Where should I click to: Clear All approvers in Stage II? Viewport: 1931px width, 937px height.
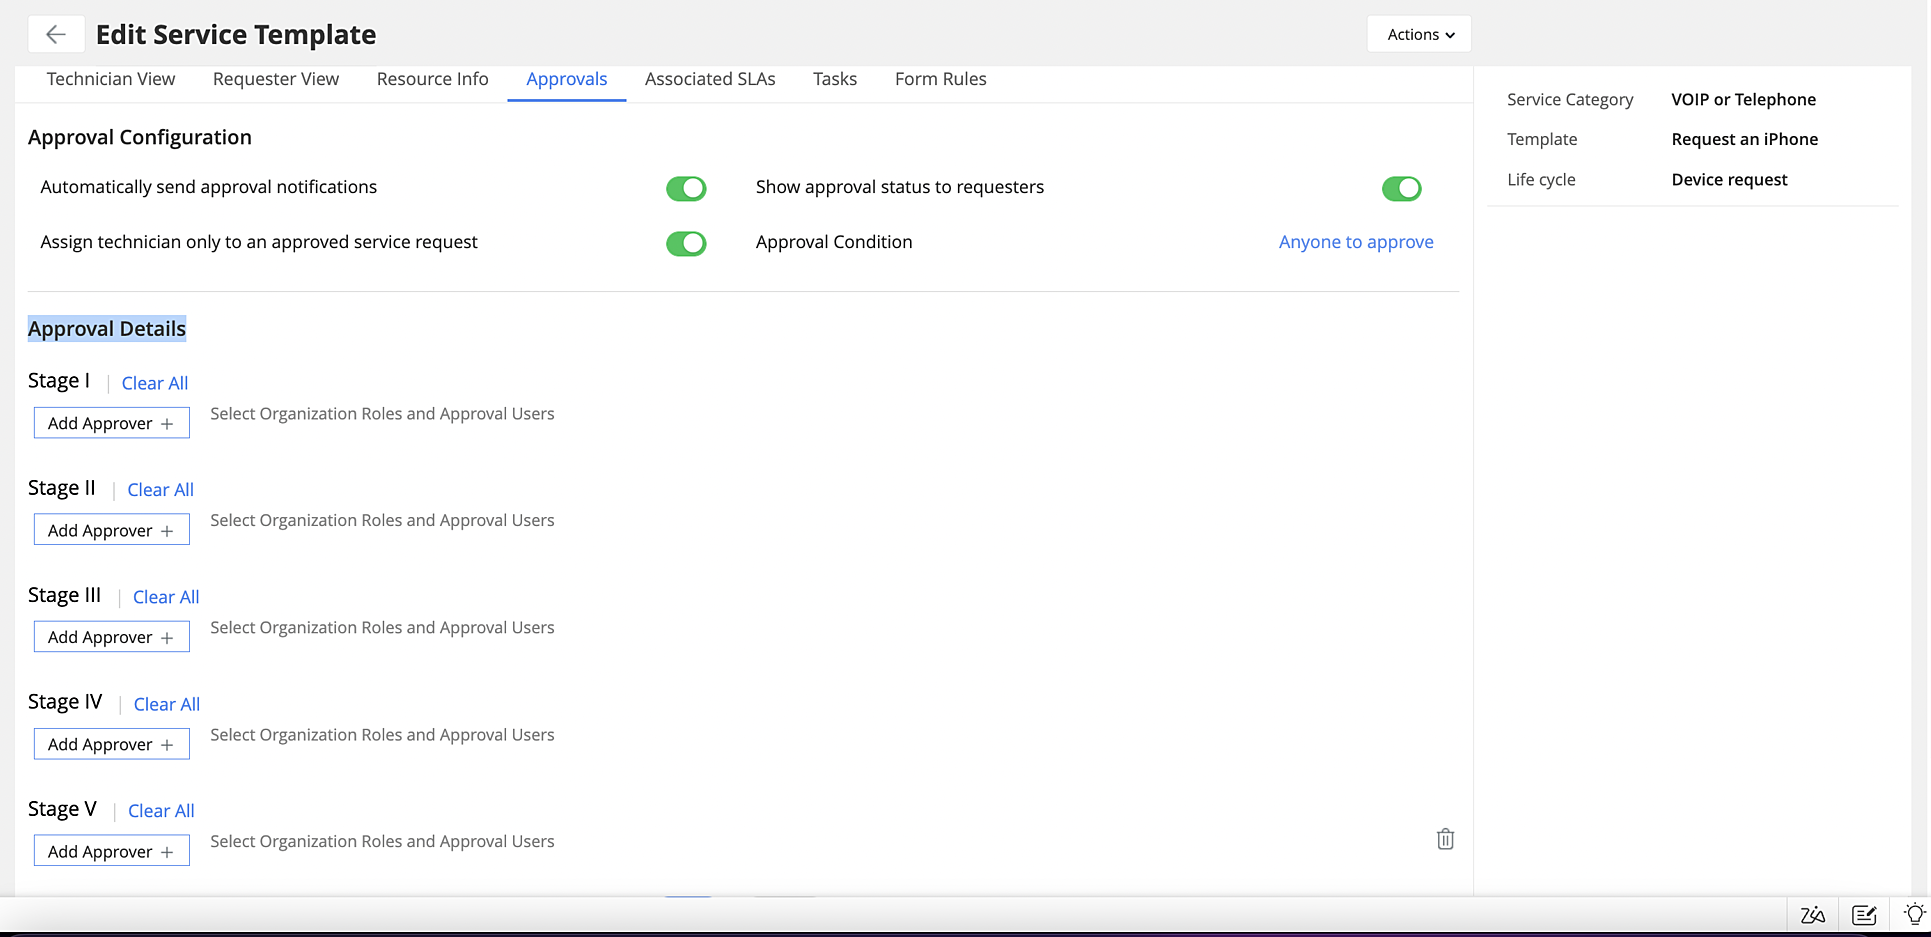point(160,489)
